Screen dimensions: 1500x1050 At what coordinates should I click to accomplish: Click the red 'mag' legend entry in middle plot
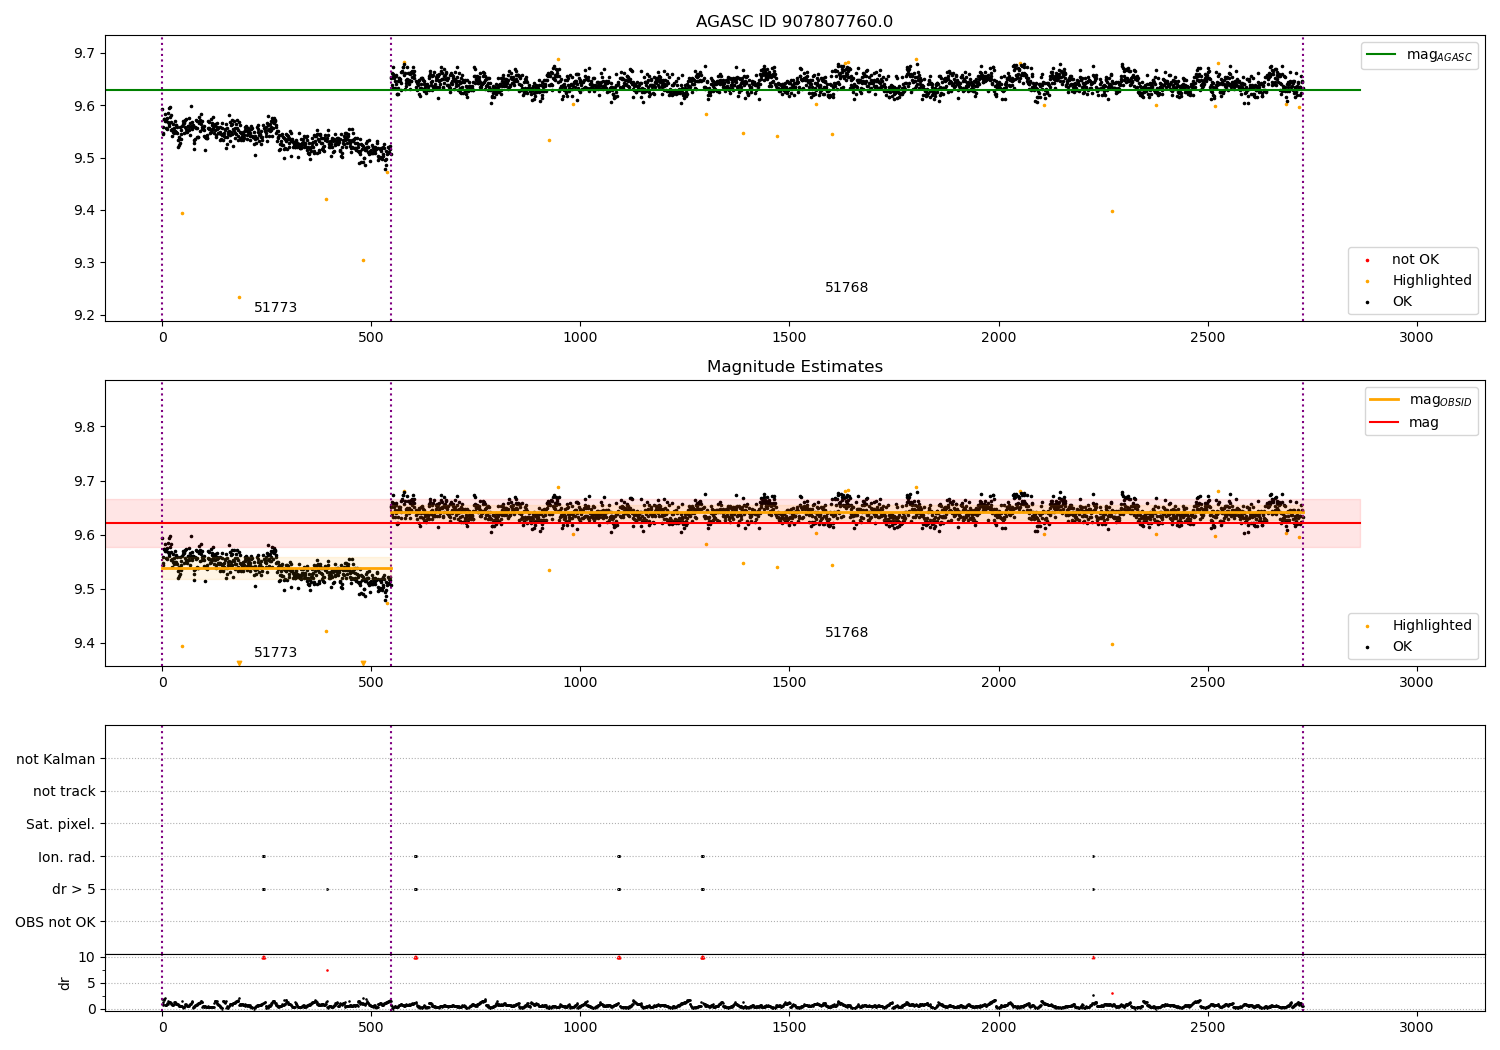[x=1405, y=423]
